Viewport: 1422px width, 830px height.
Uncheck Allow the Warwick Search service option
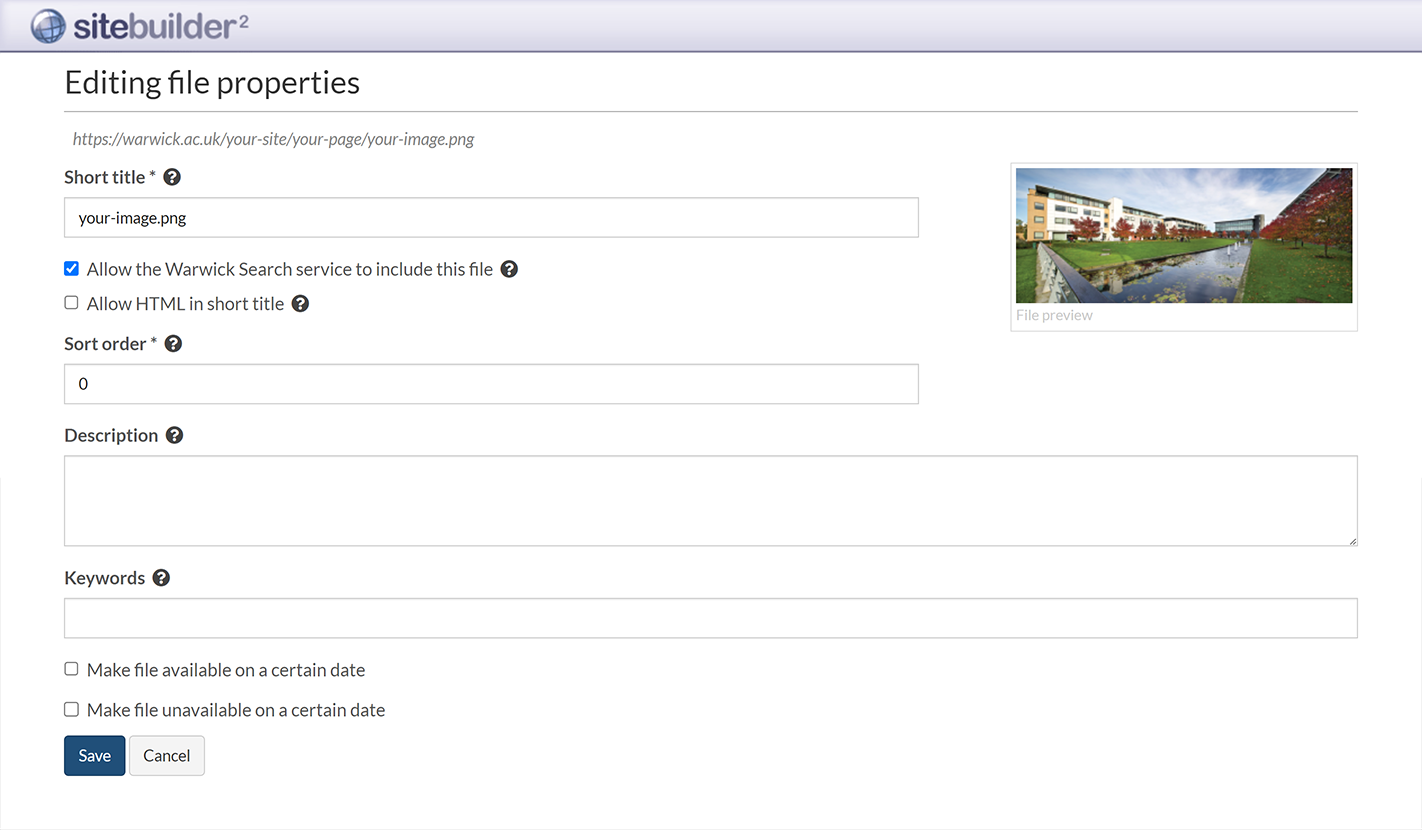click(71, 268)
